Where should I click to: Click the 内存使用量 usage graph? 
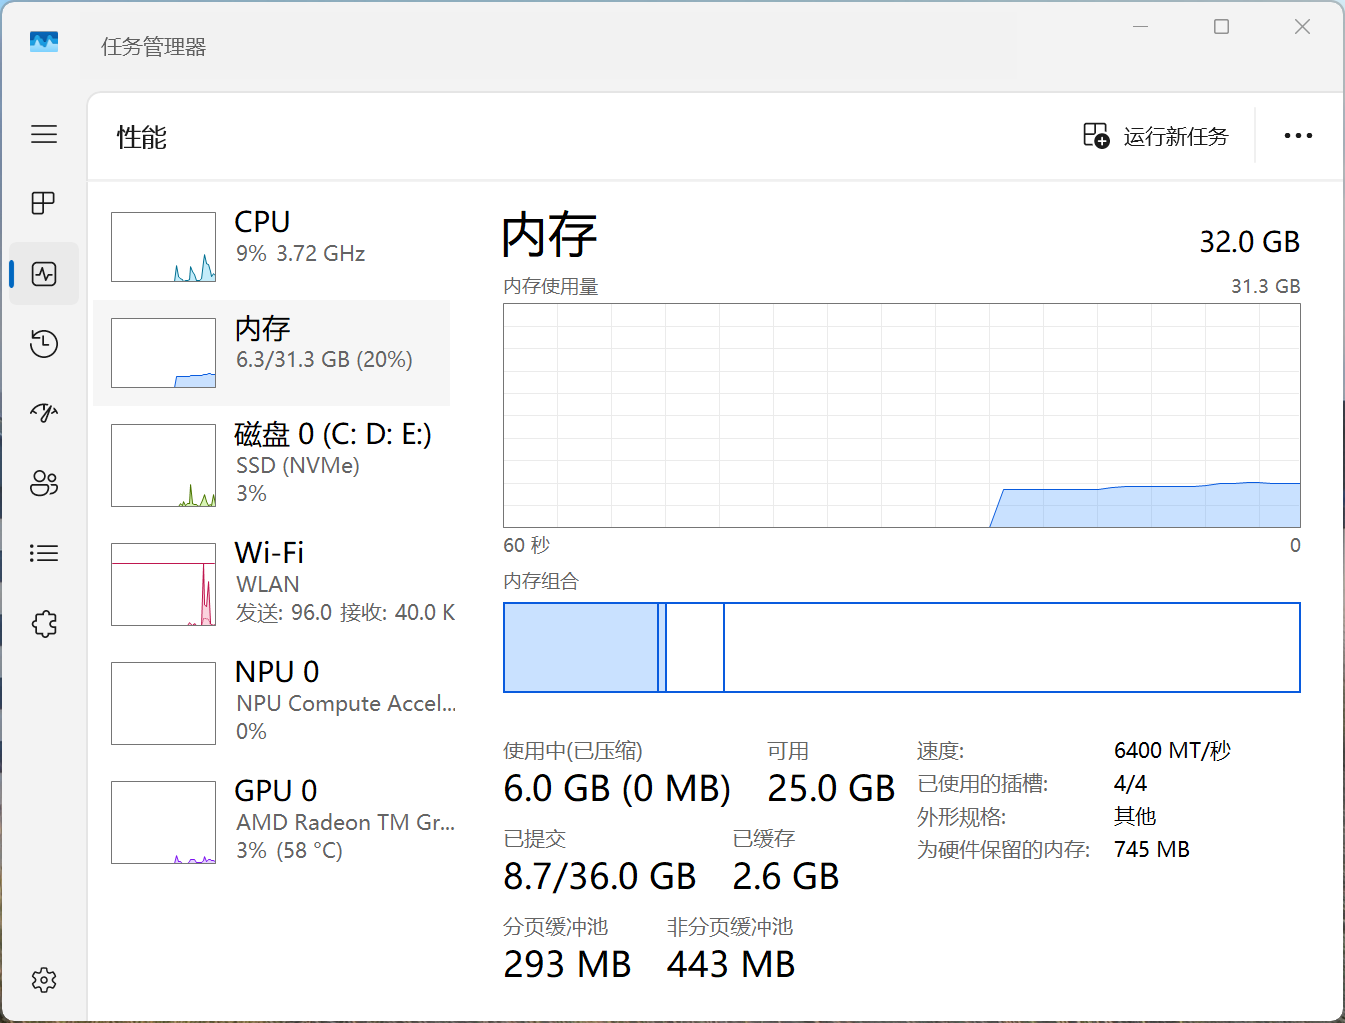[x=901, y=415]
